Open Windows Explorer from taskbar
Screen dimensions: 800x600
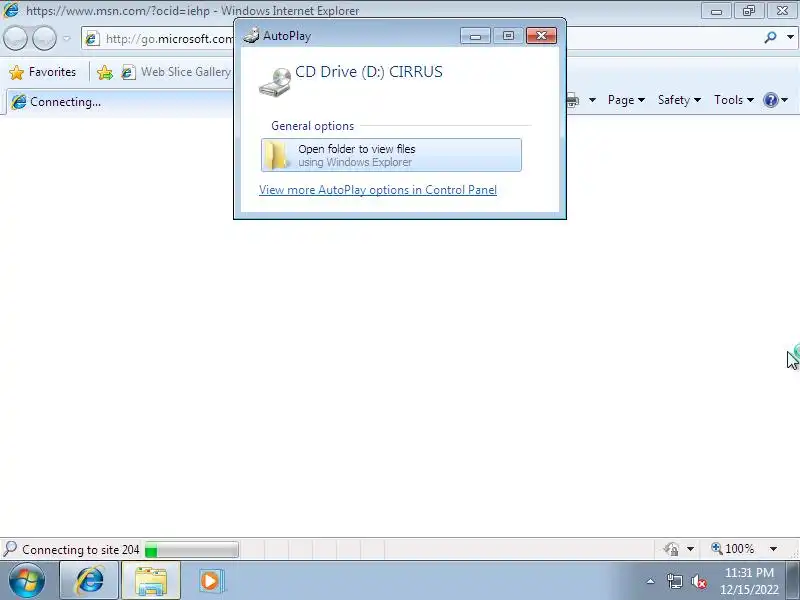pyautogui.click(x=151, y=581)
